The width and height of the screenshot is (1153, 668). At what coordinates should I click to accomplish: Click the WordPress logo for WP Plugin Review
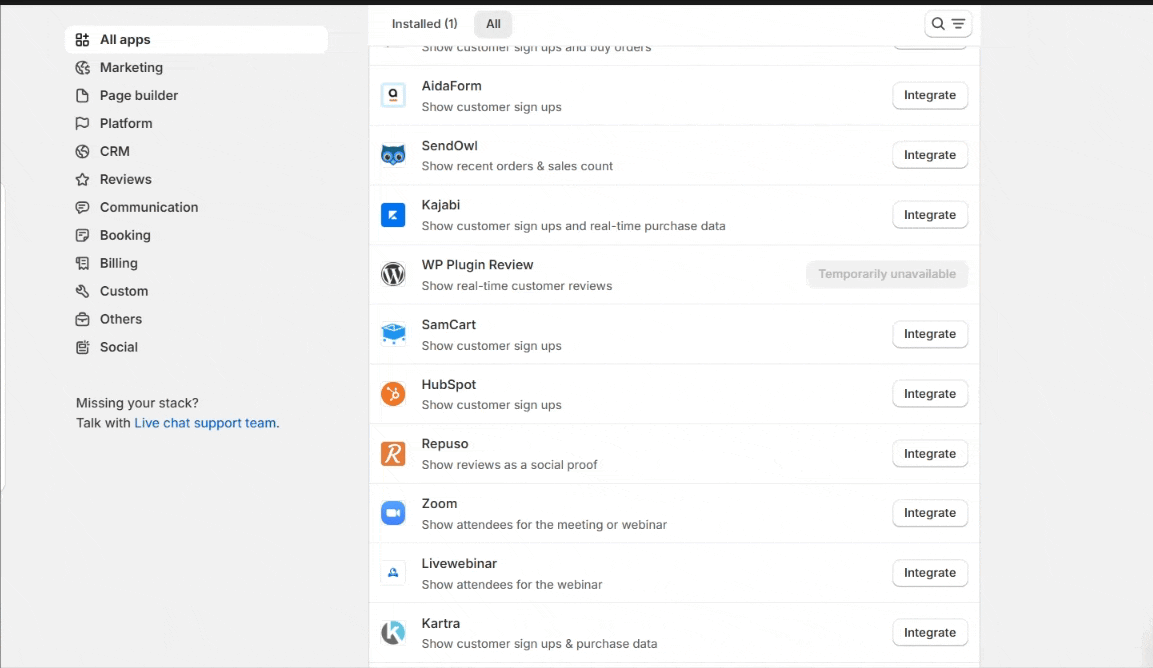tap(393, 274)
